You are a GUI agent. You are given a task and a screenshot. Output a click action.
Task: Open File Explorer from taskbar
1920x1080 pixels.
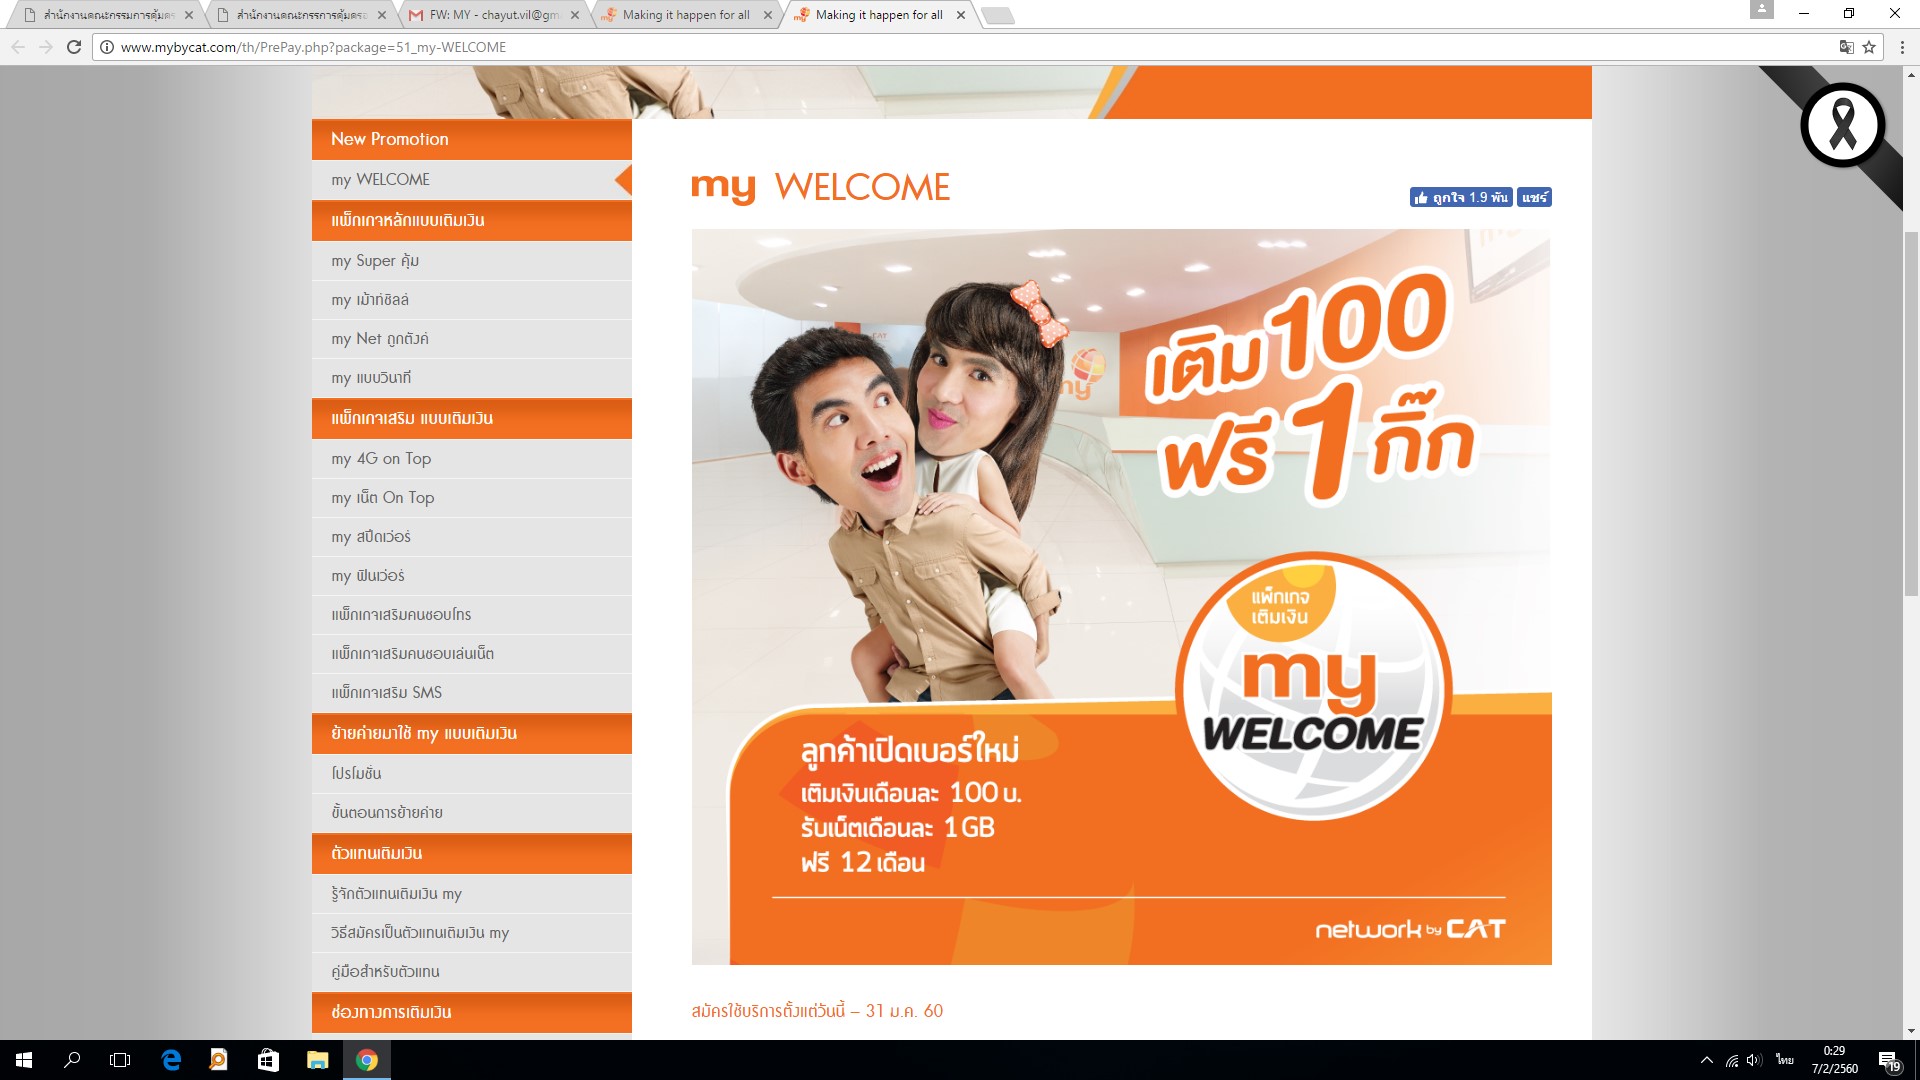(317, 1060)
